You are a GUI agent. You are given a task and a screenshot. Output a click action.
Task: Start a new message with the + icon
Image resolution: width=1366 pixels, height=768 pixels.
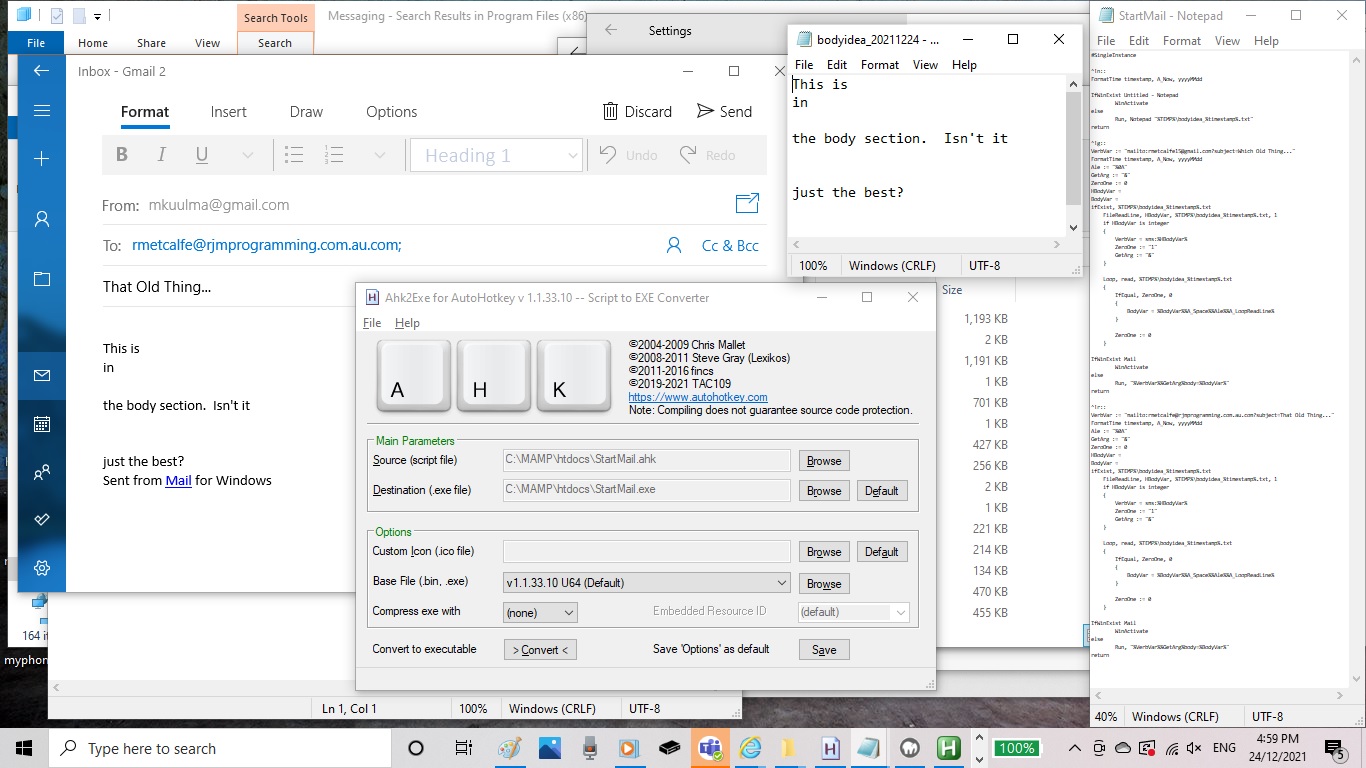click(42, 158)
